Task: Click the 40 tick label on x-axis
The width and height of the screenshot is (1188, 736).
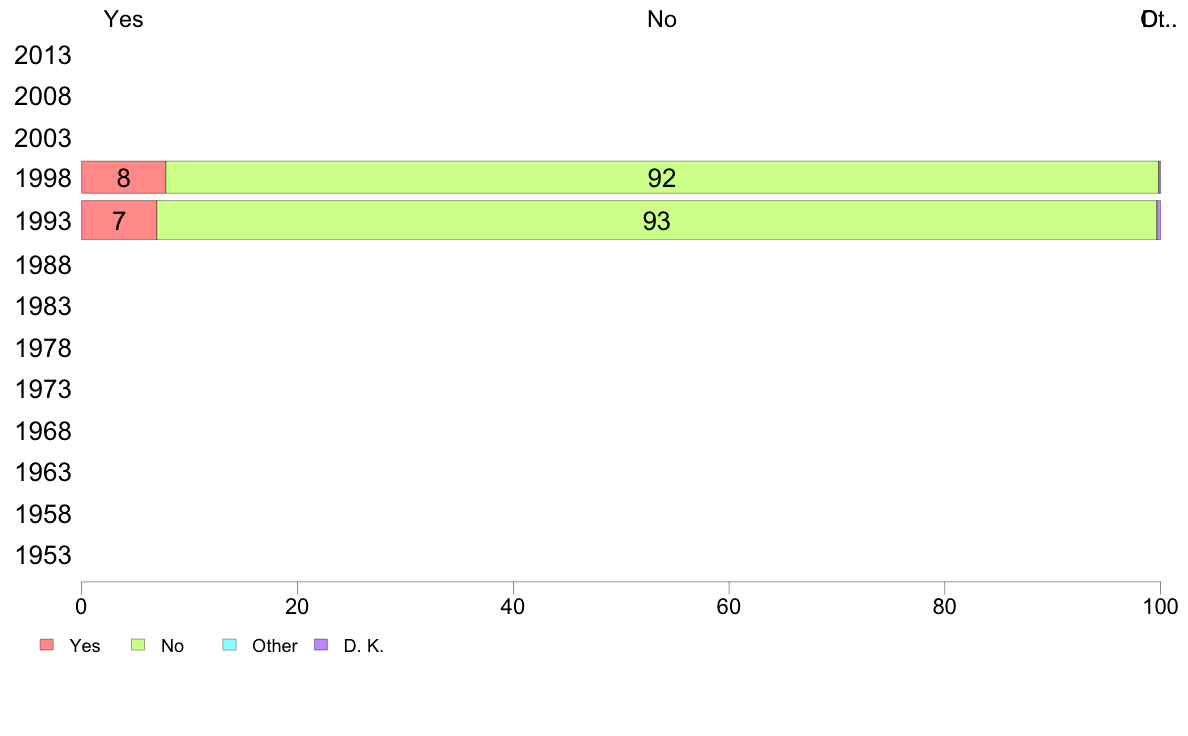Action: pyautogui.click(x=513, y=606)
